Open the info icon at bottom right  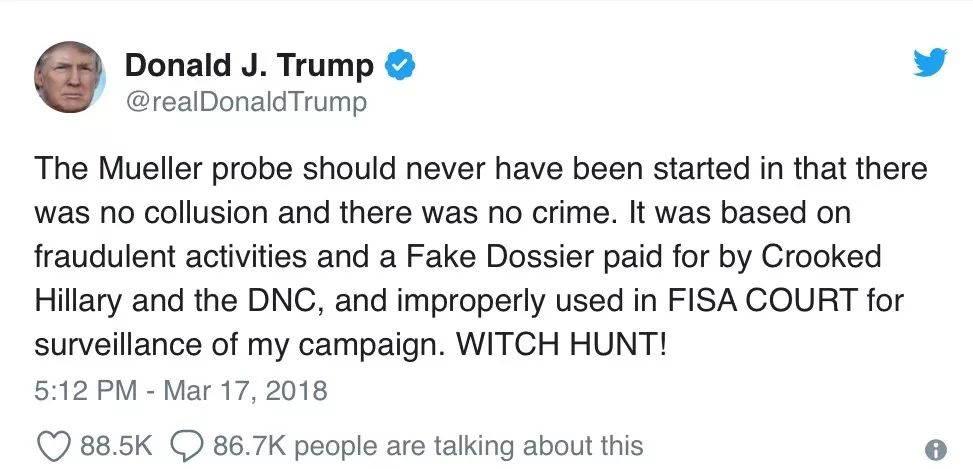click(935, 449)
